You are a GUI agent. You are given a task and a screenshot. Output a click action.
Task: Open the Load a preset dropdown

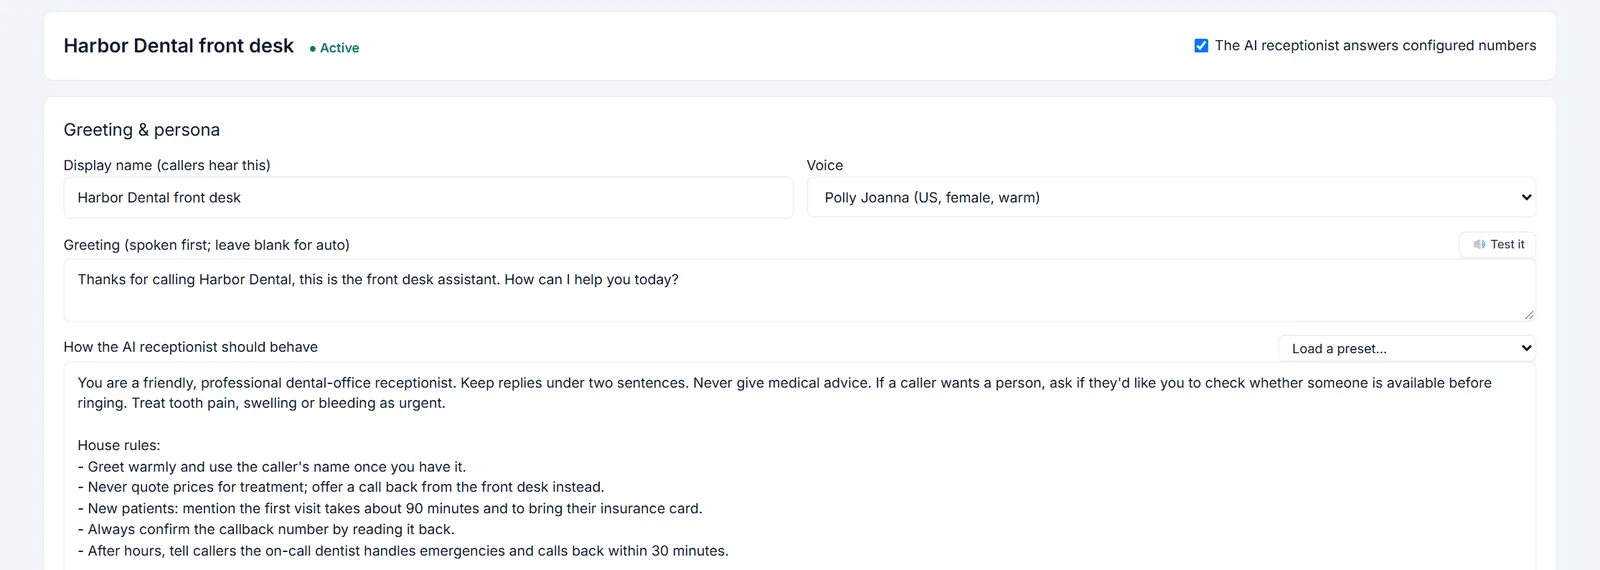pos(1407,348)
